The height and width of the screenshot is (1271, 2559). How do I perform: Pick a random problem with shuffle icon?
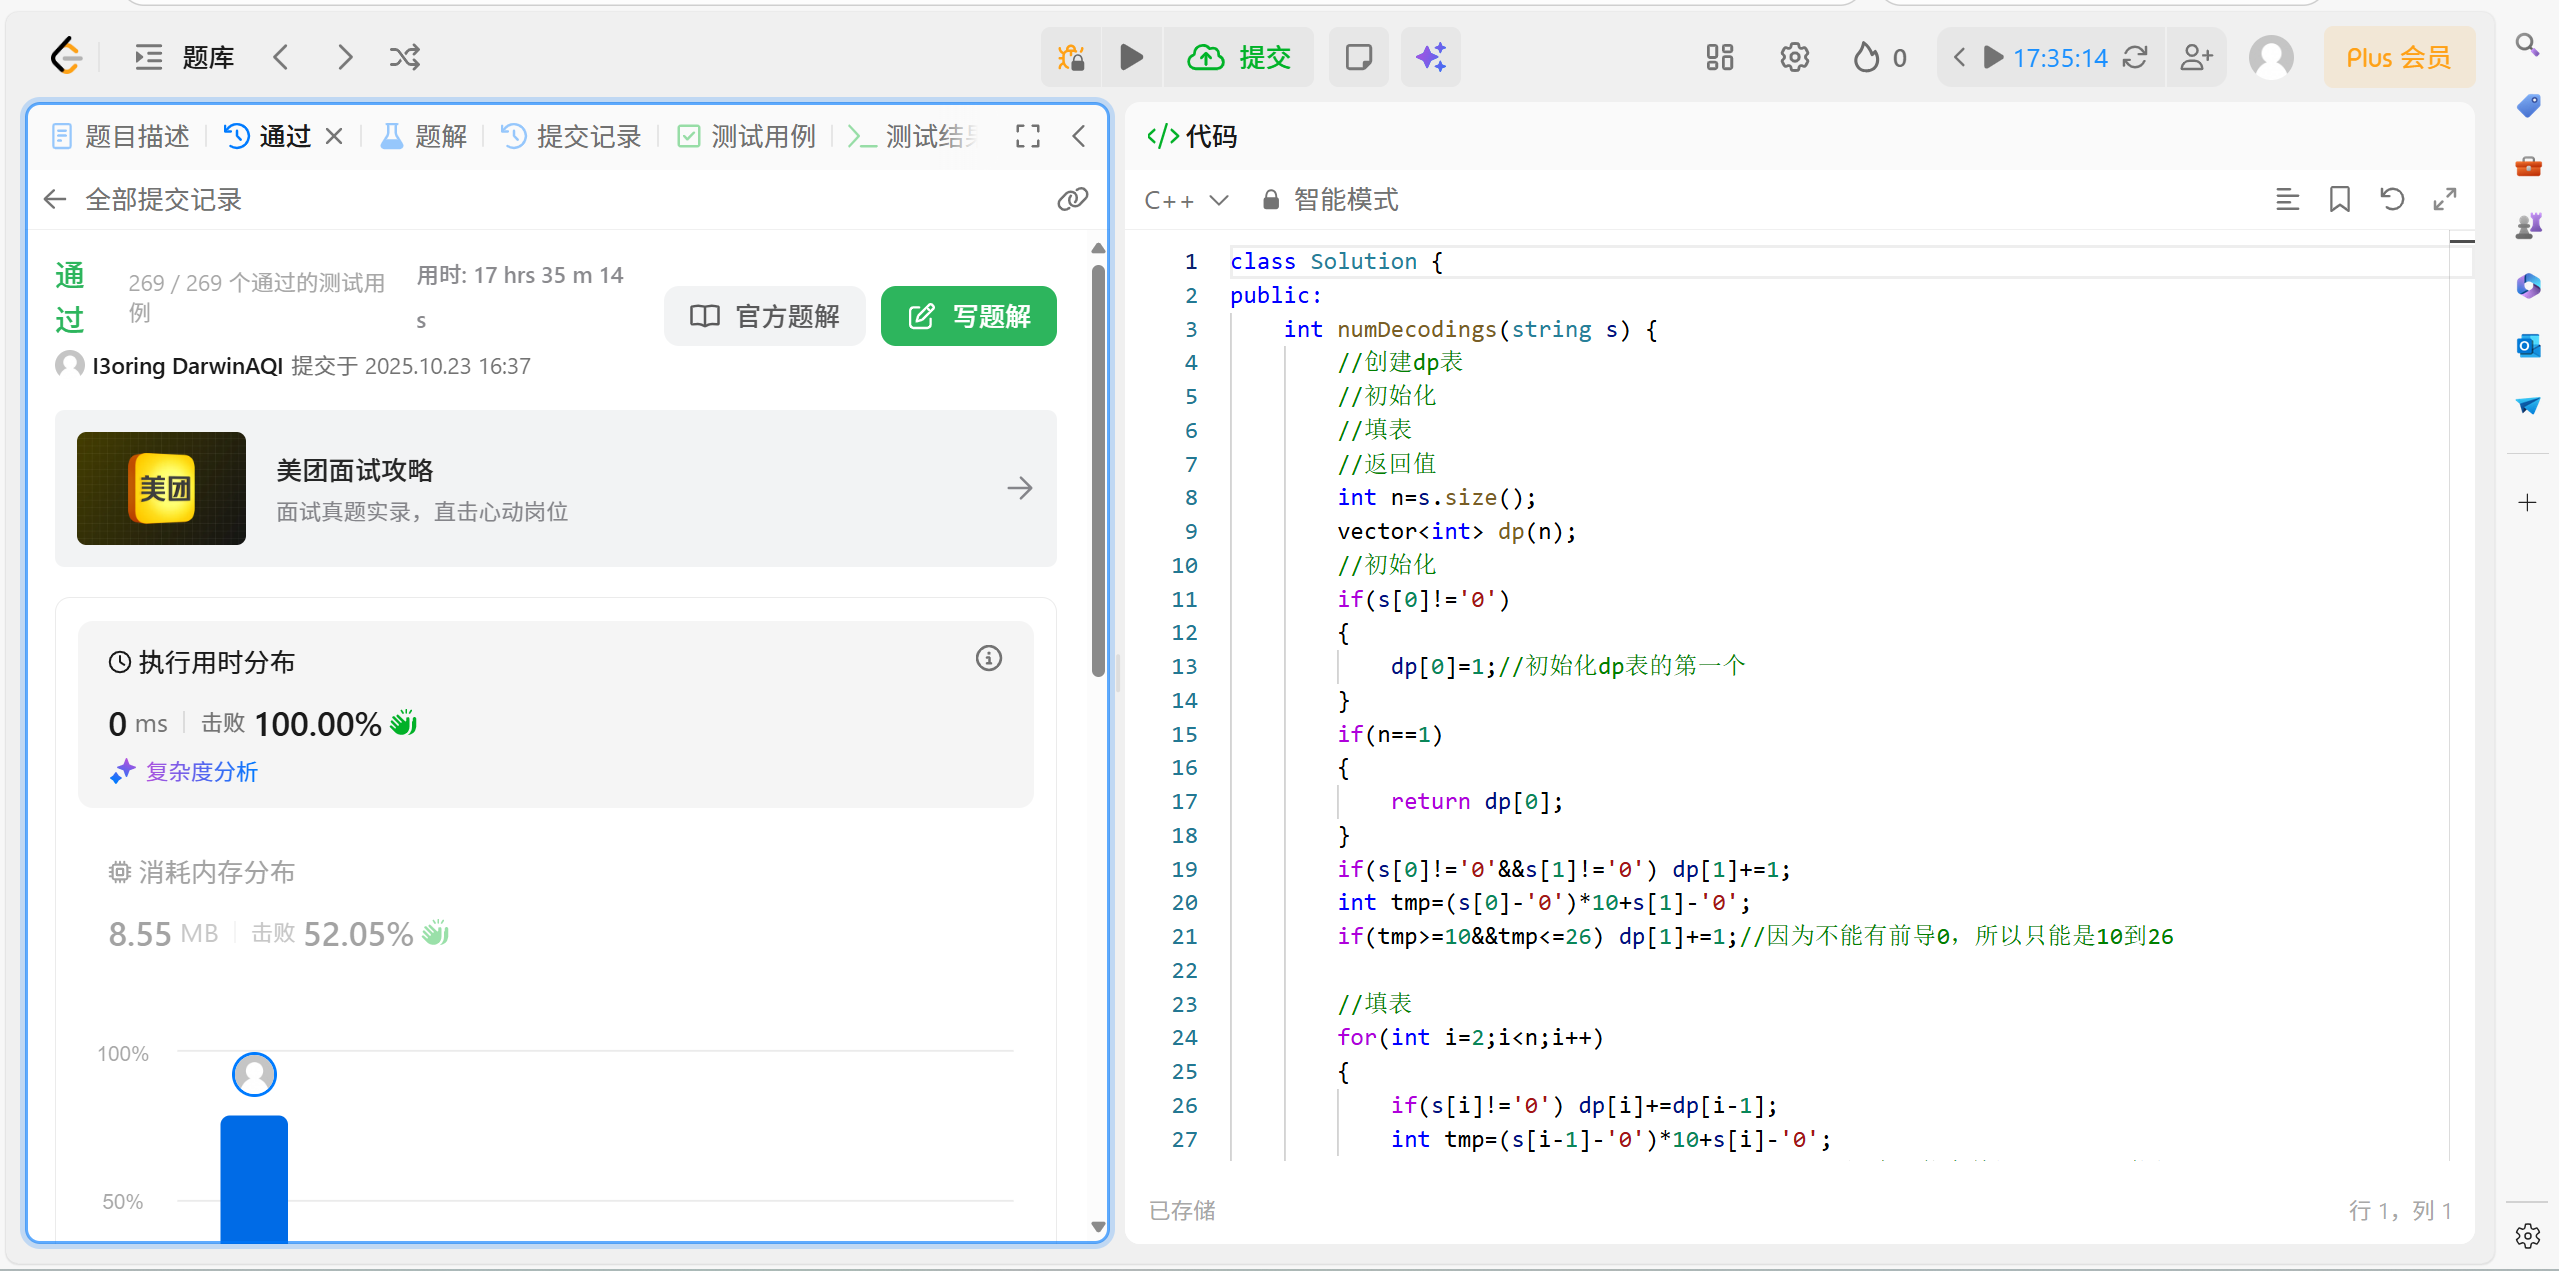point(404,58)
